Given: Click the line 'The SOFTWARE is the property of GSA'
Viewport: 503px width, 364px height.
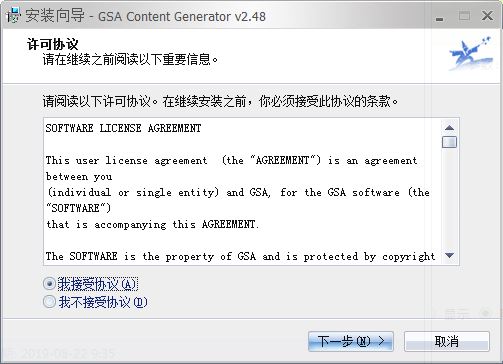Looking at the screenshot, I should (x=151, y=256).
